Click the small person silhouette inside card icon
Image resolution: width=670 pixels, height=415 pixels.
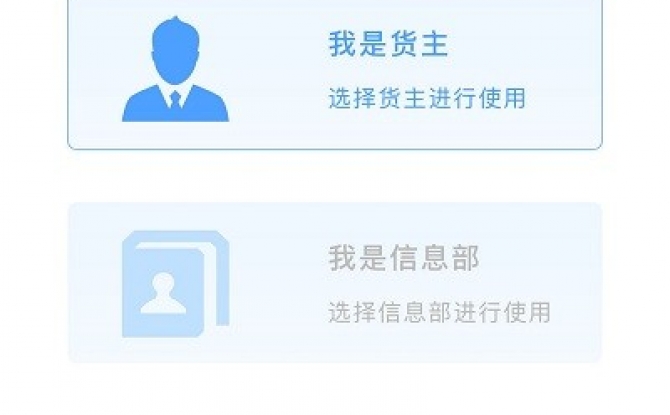click(x=163, y=293)
